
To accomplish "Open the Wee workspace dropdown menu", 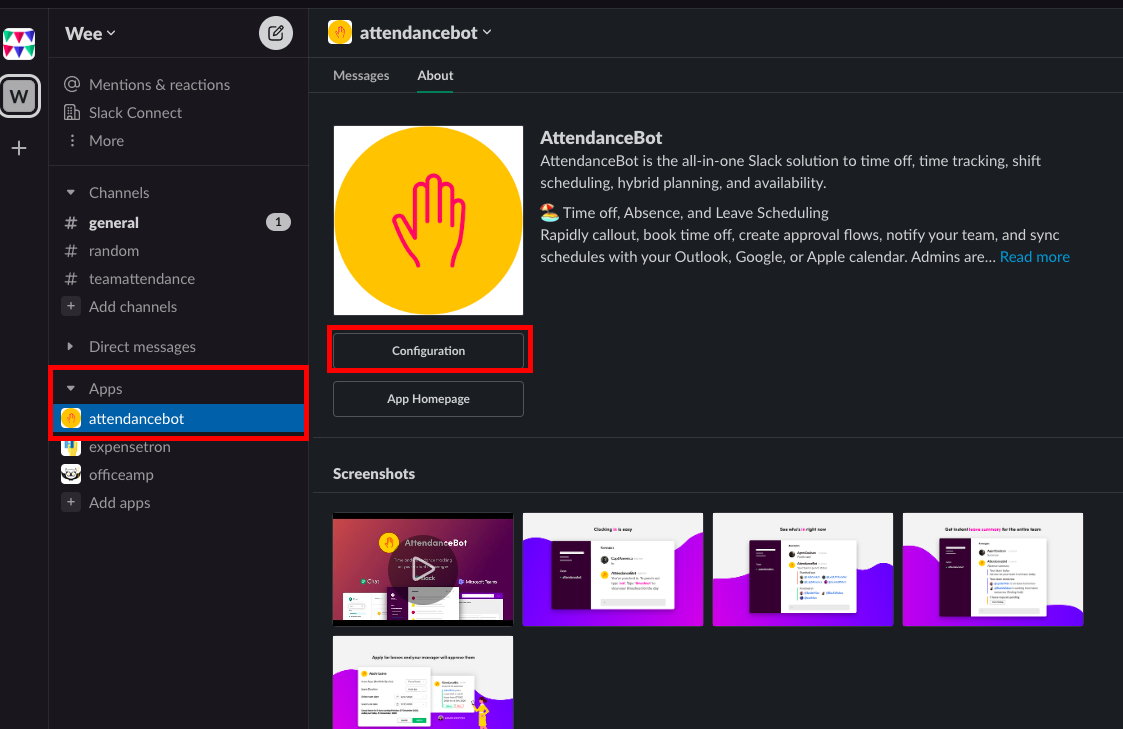I will (90, 34).
